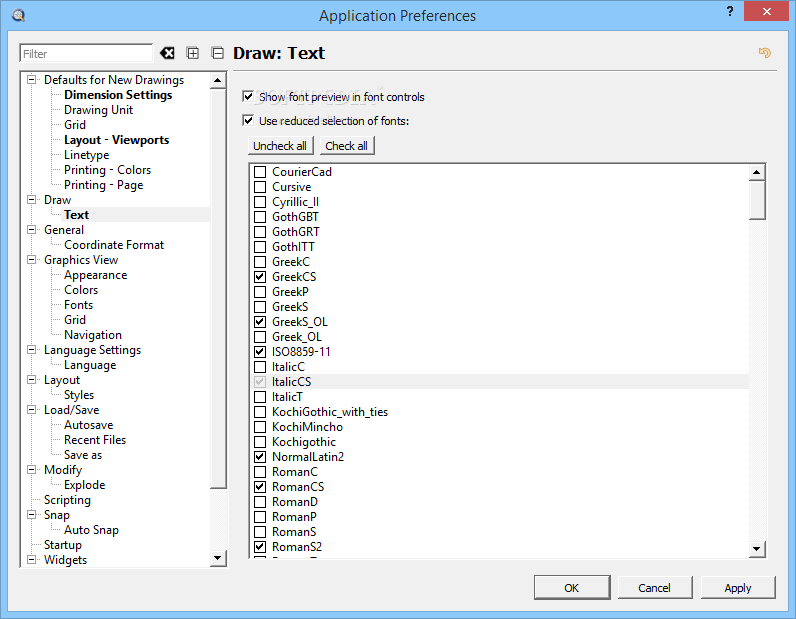Screen dimensions: 796x619
Task: Uncheck the RomanS2 font checkbox
Action: 260,547
